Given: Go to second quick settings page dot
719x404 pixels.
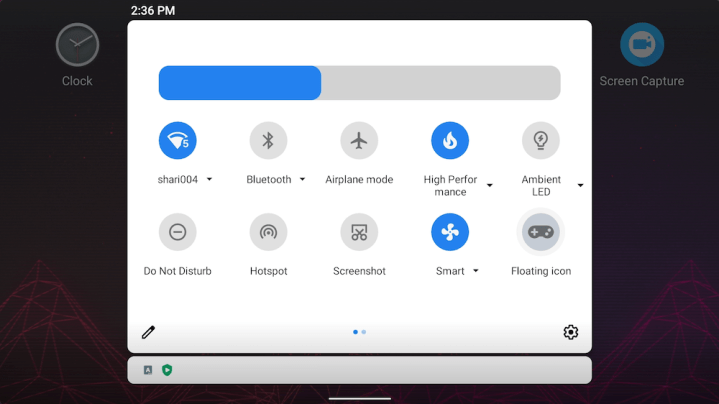Looking at the screenshot, I should tap(364, 332).
